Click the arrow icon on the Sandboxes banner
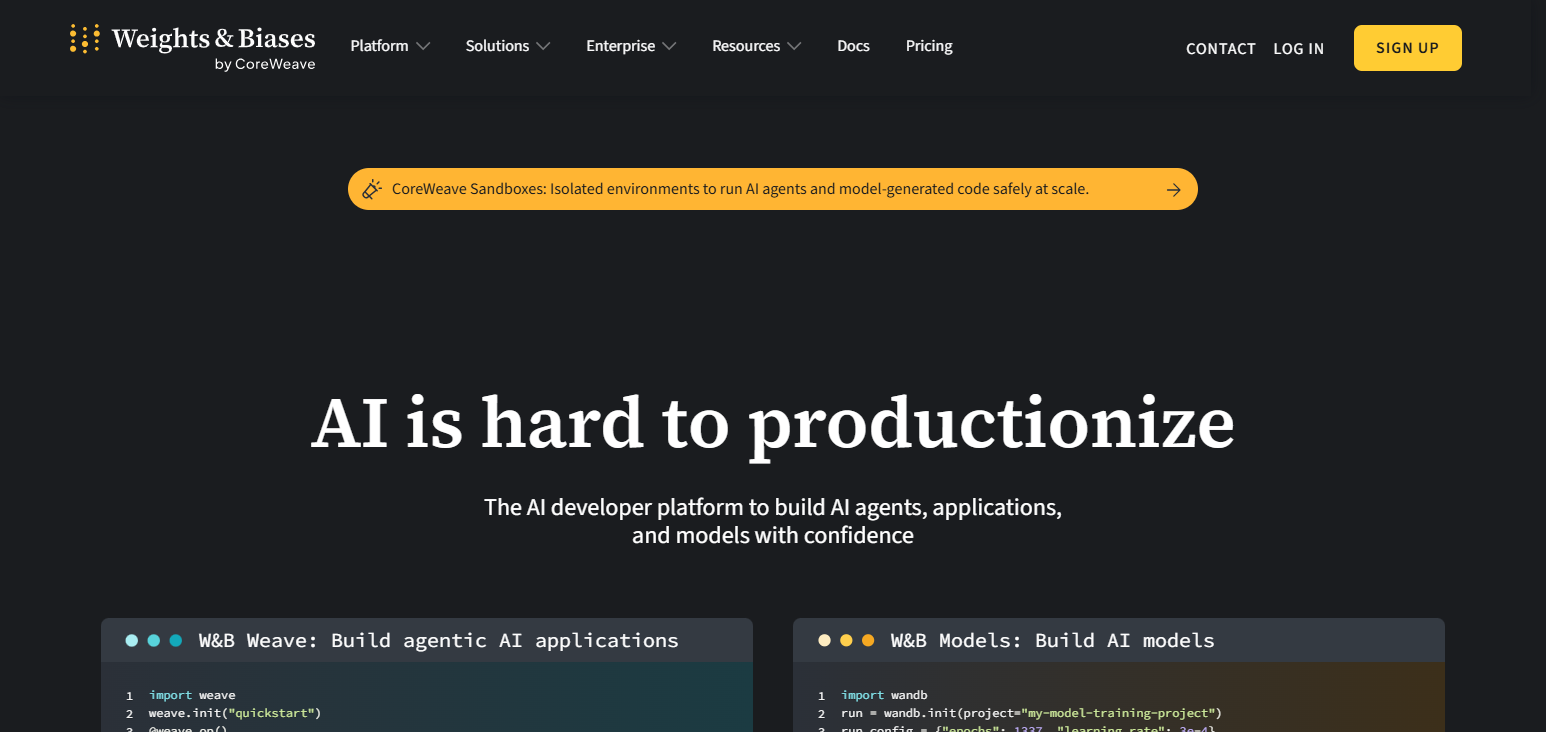 point(1174,190)
